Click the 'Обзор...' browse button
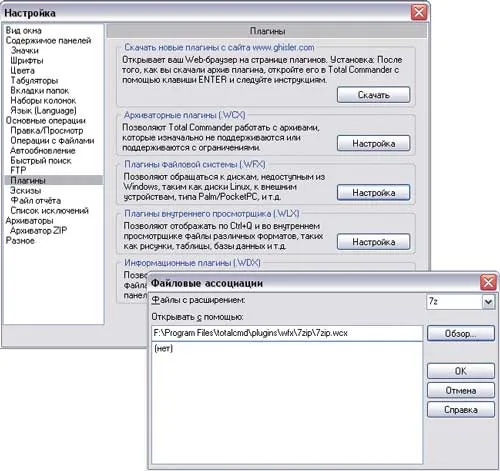This screenshot has height=471, width=500. tap(460, 333)
